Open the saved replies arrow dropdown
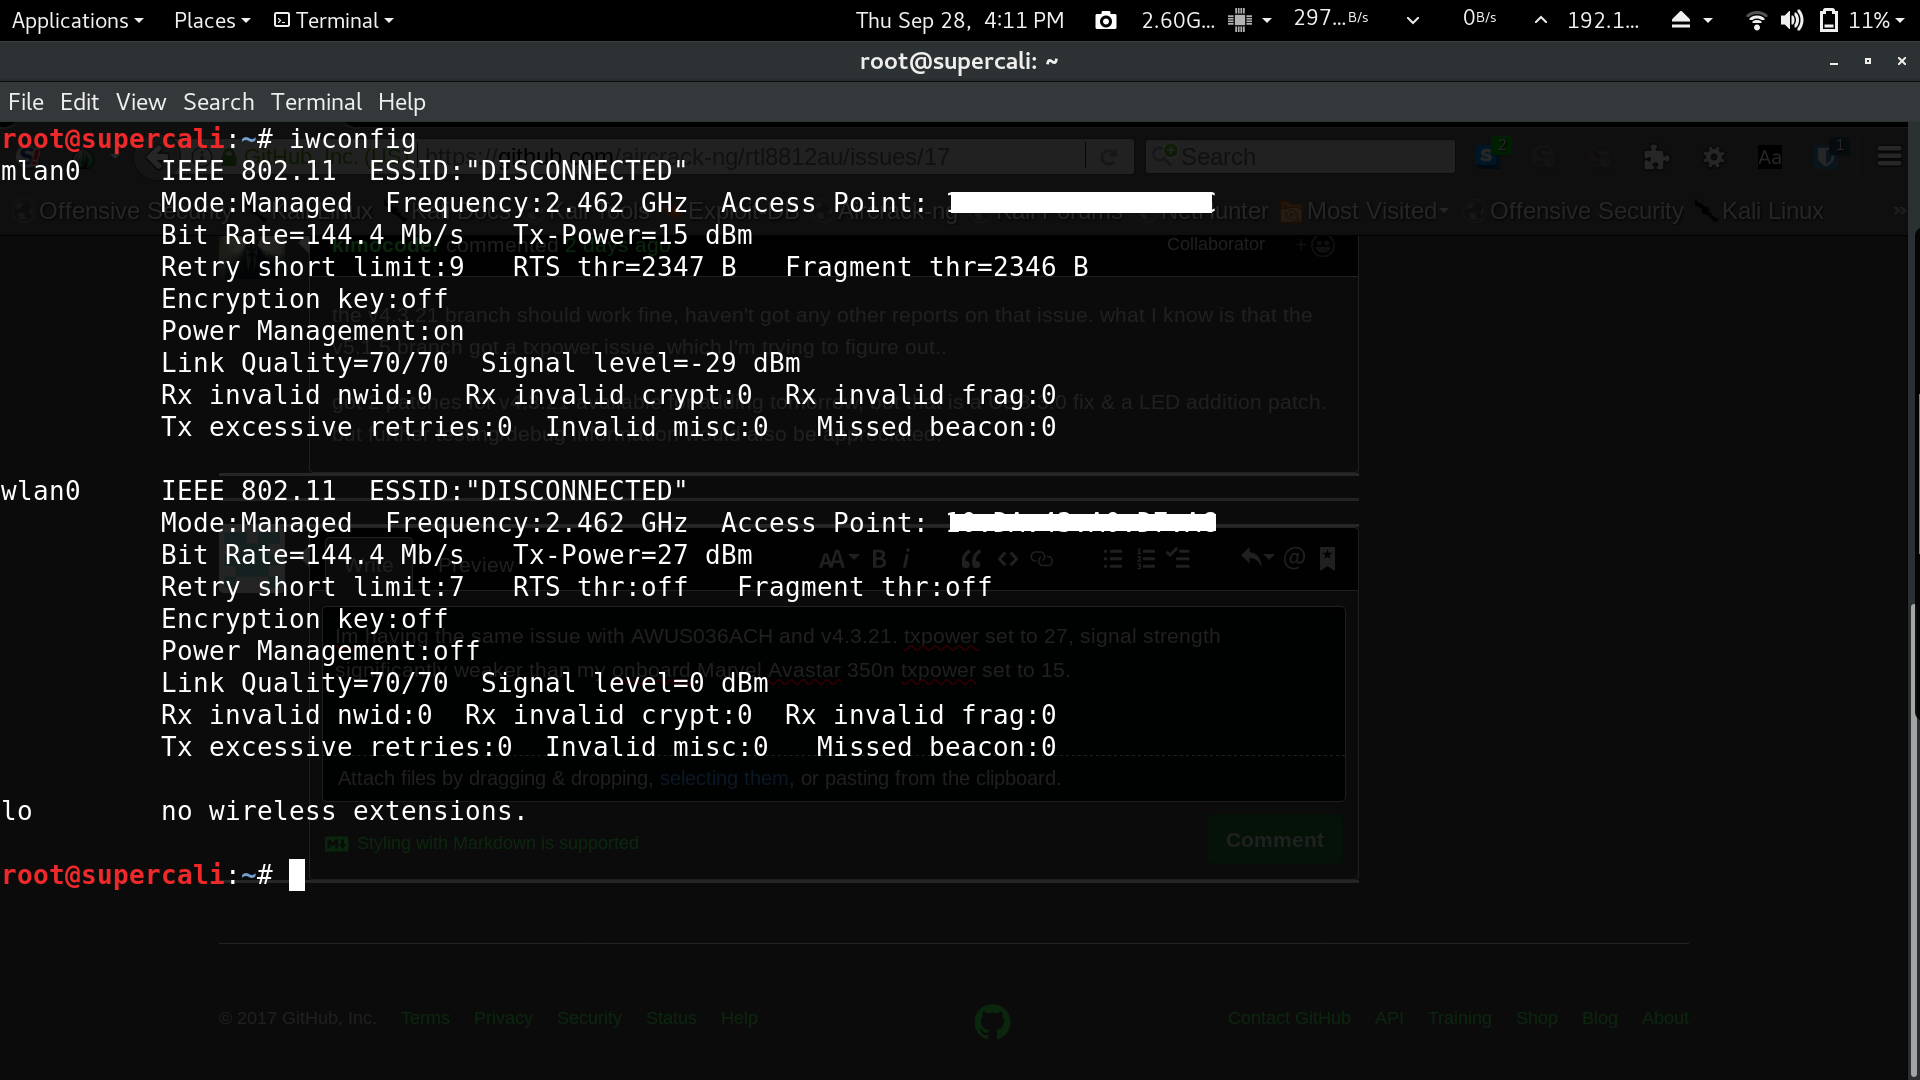This screenshot has height=1080, width=1920. coord(1257,558)
